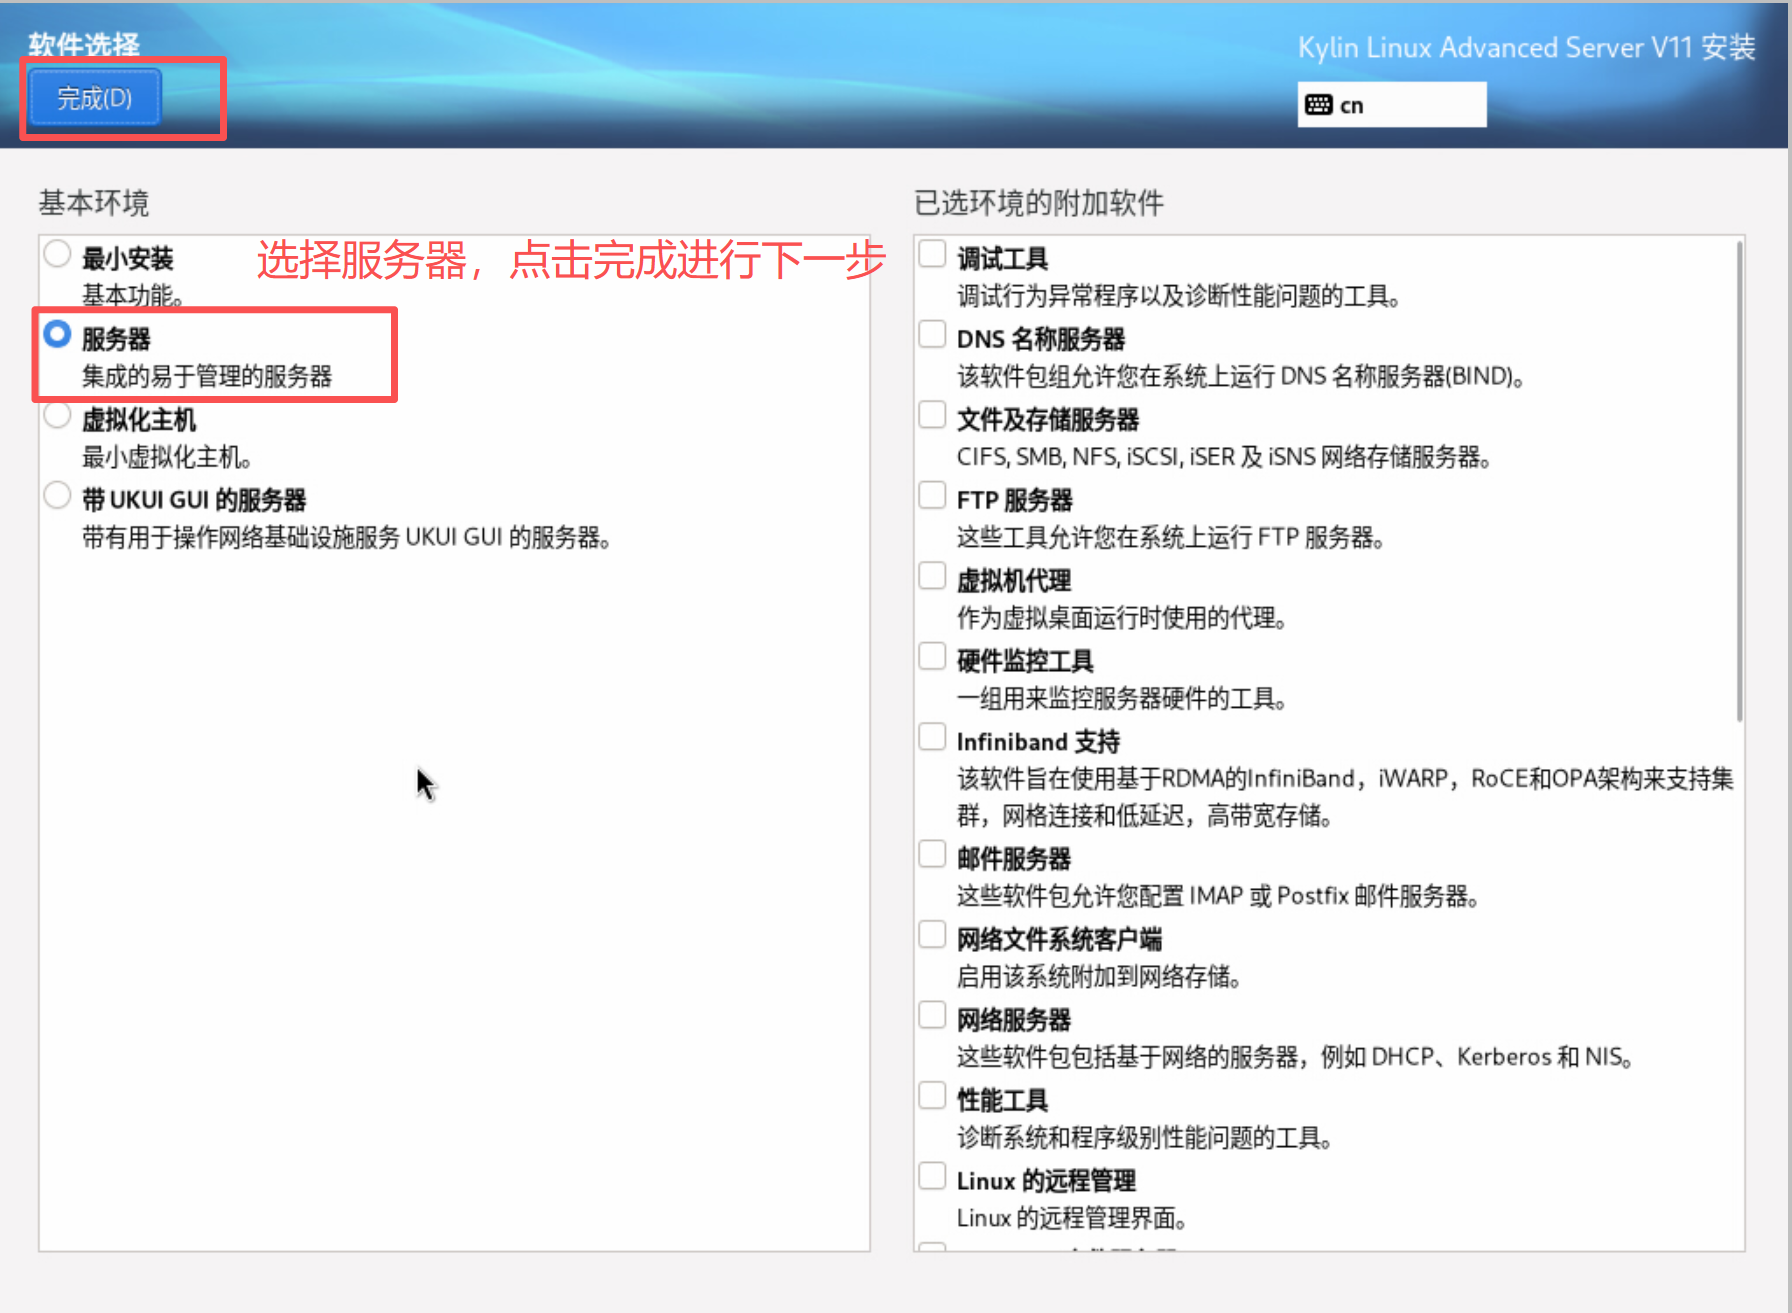The image size is (1792, 1313).
Task: Check the 邮件服务器 add-on
Action: point(932,855)
